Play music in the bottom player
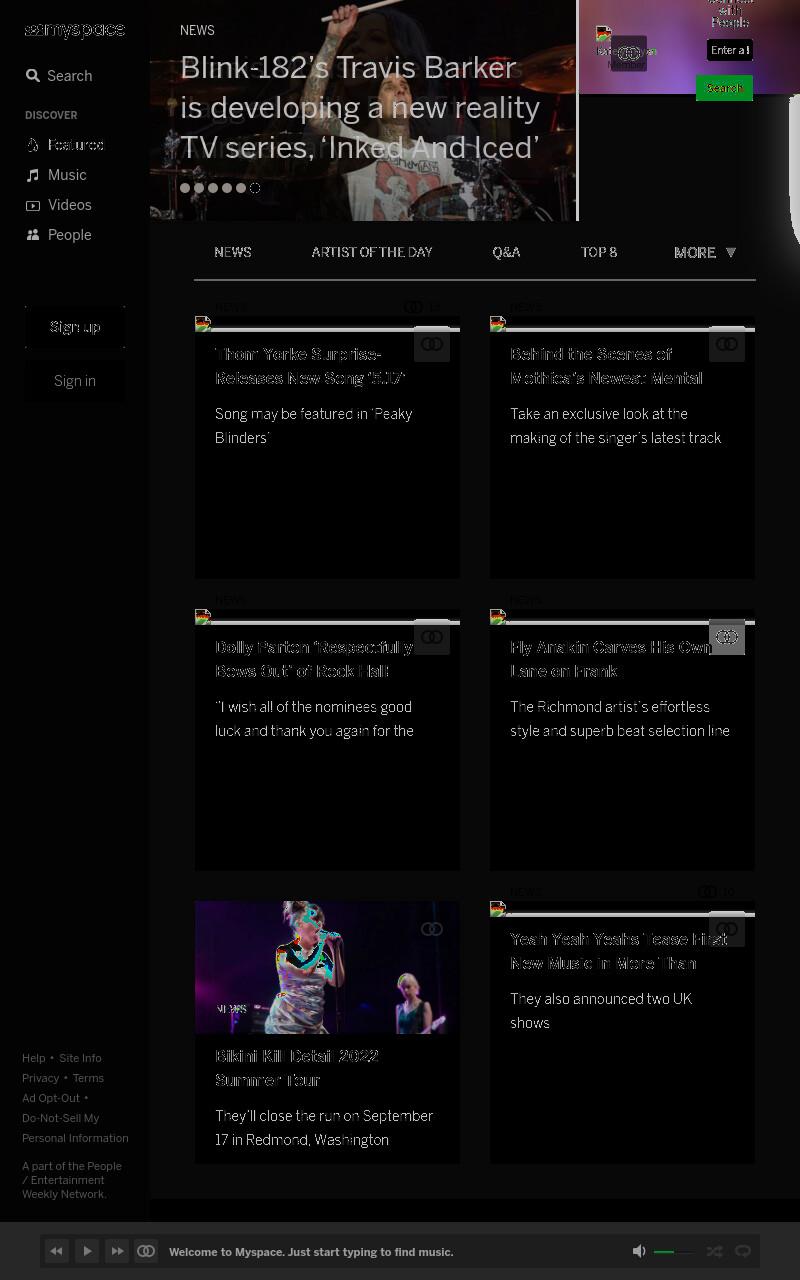Viewport: 800px width, 1280px height. (87, 1251)
